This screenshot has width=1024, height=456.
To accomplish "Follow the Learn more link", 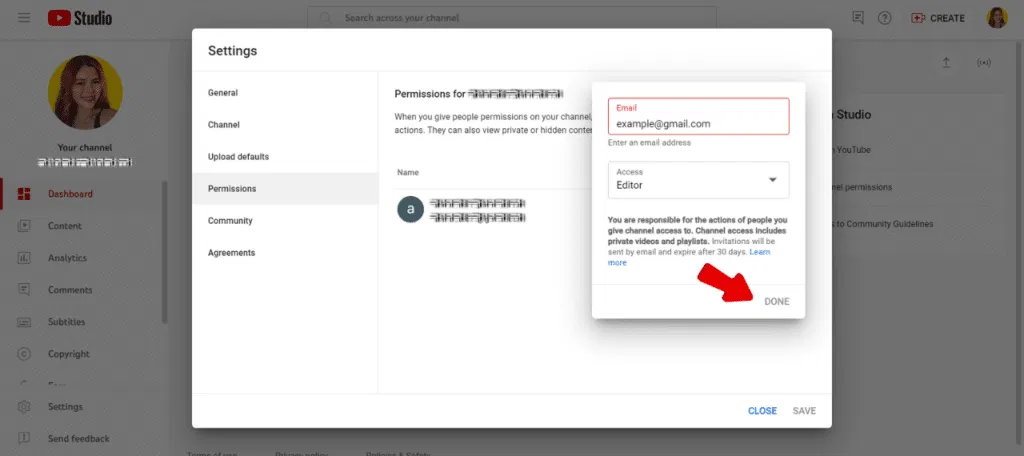I will pyautogui.click(x=617, y=263).
